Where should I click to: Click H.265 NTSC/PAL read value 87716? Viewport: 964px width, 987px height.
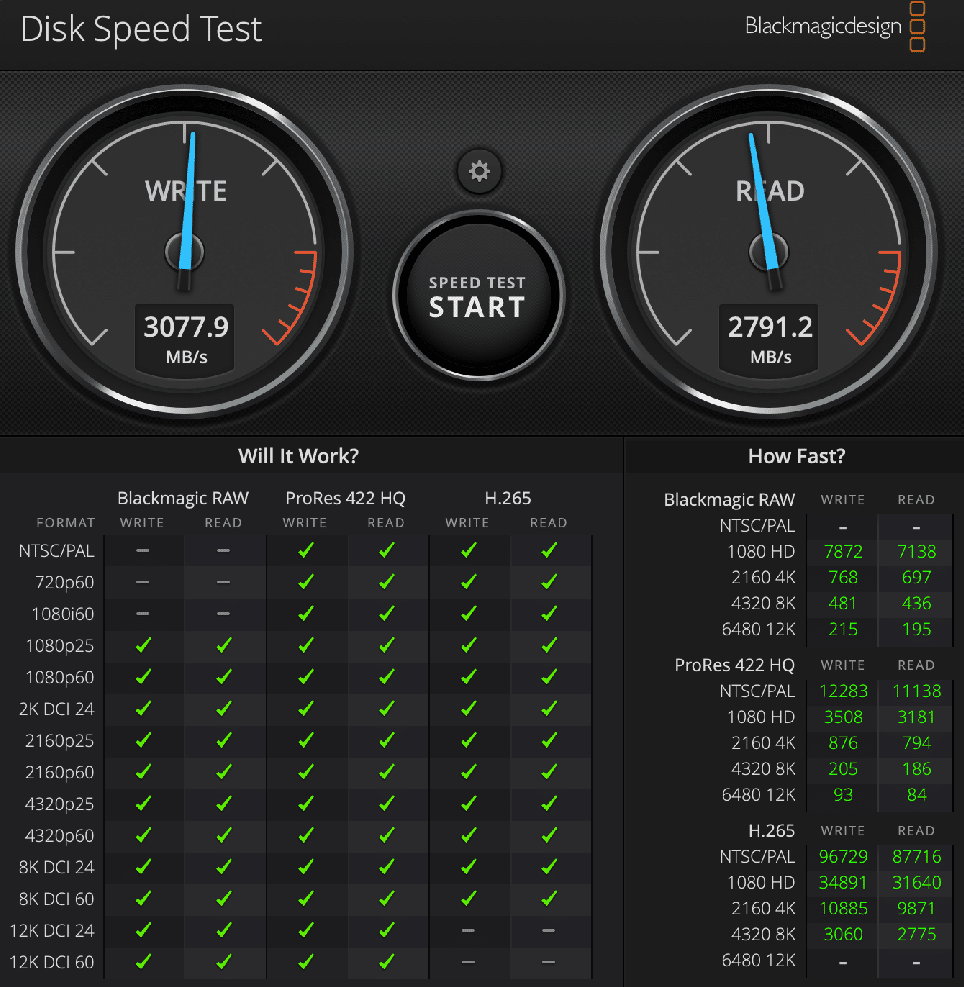point(916,857)
